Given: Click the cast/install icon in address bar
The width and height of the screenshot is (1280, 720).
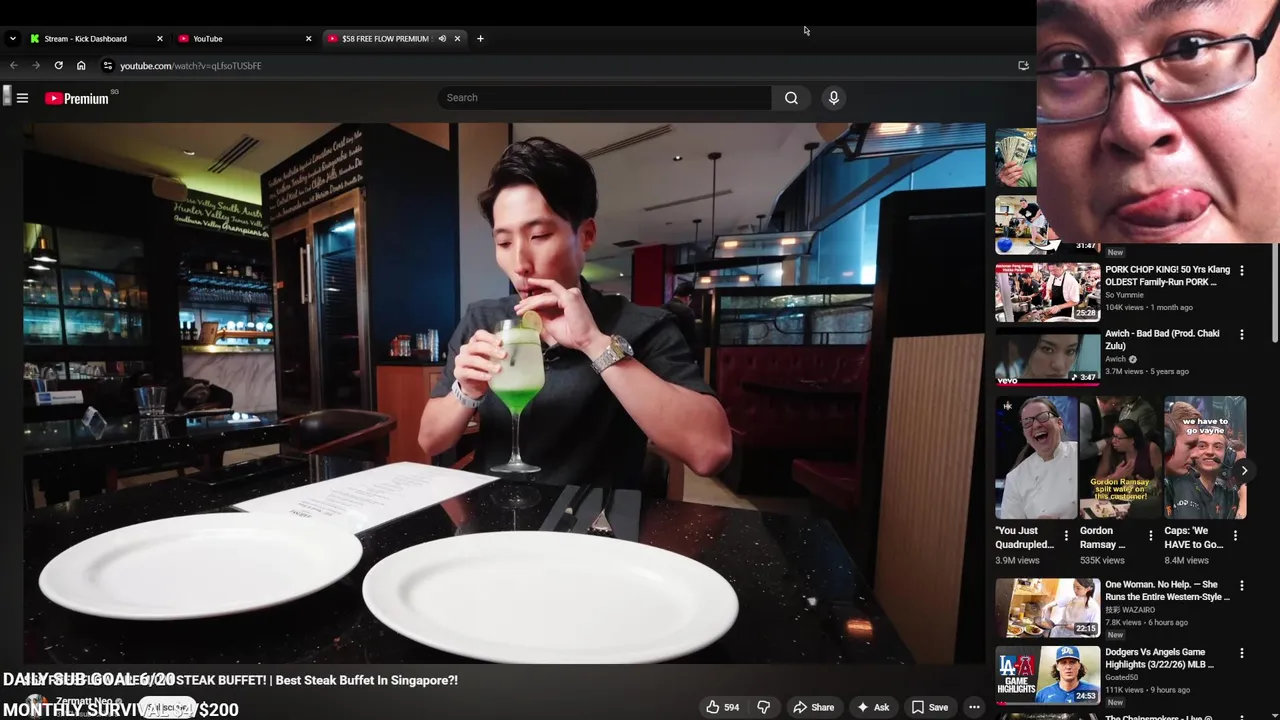Looking at the screenshot, I should click(1023, 66).
